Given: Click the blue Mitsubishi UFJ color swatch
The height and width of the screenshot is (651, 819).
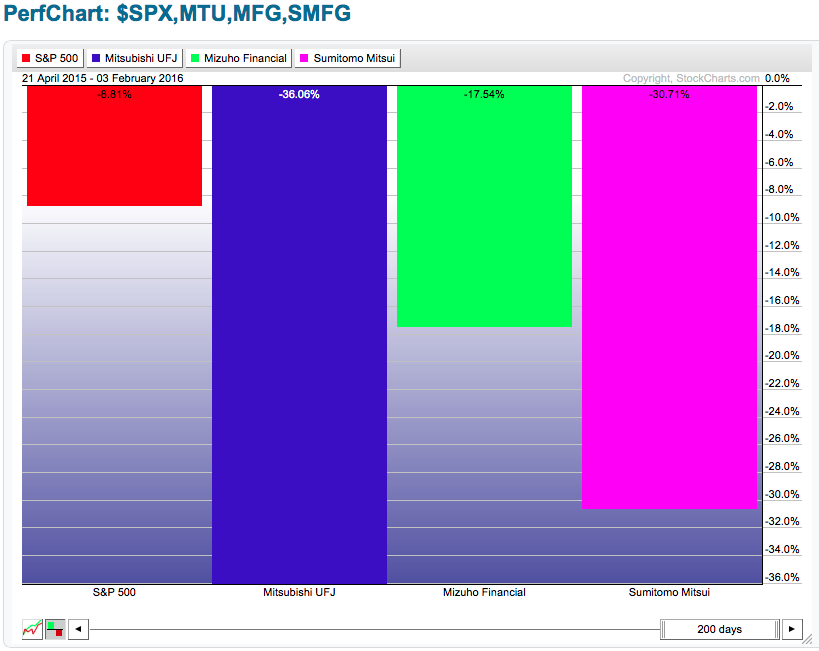Looking at the screenshot, I should (96, 58).
